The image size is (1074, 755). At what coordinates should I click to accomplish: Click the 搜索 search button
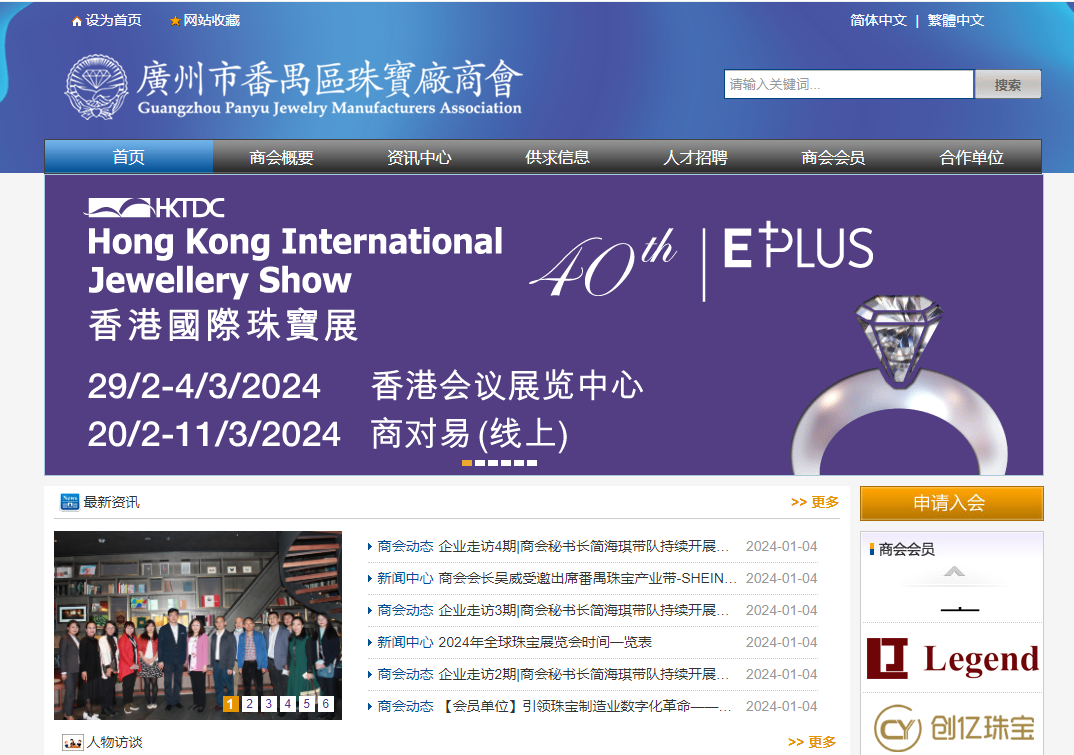click(x=1008, y=84)
